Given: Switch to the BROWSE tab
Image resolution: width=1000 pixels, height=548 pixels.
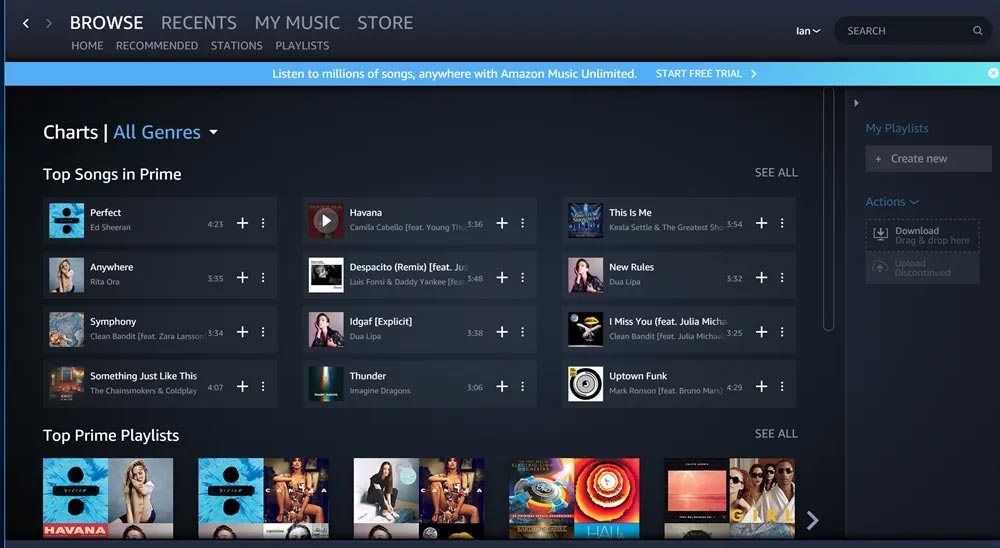Looking at the screenshot, I should tap(107, 23).
